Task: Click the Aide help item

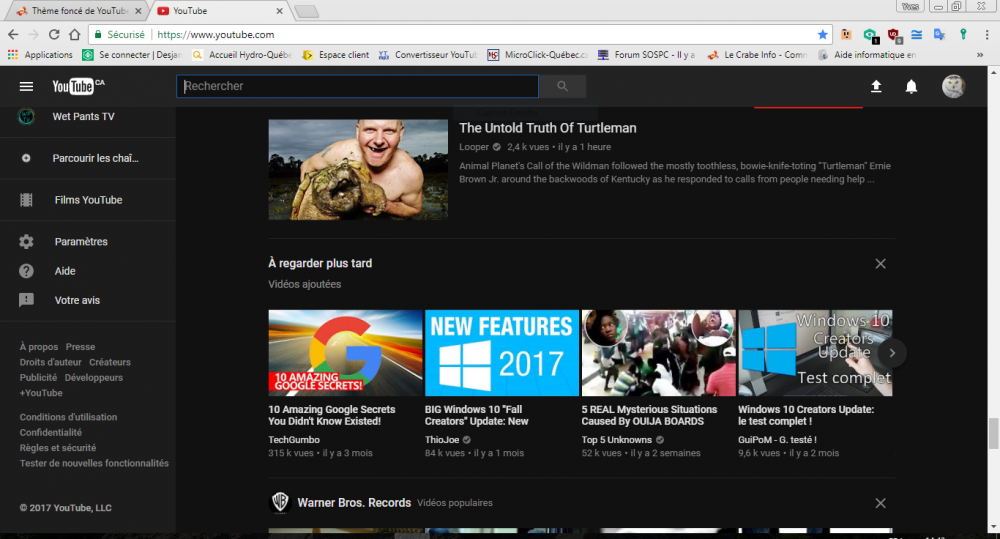Action: click(x=65, y=271)
